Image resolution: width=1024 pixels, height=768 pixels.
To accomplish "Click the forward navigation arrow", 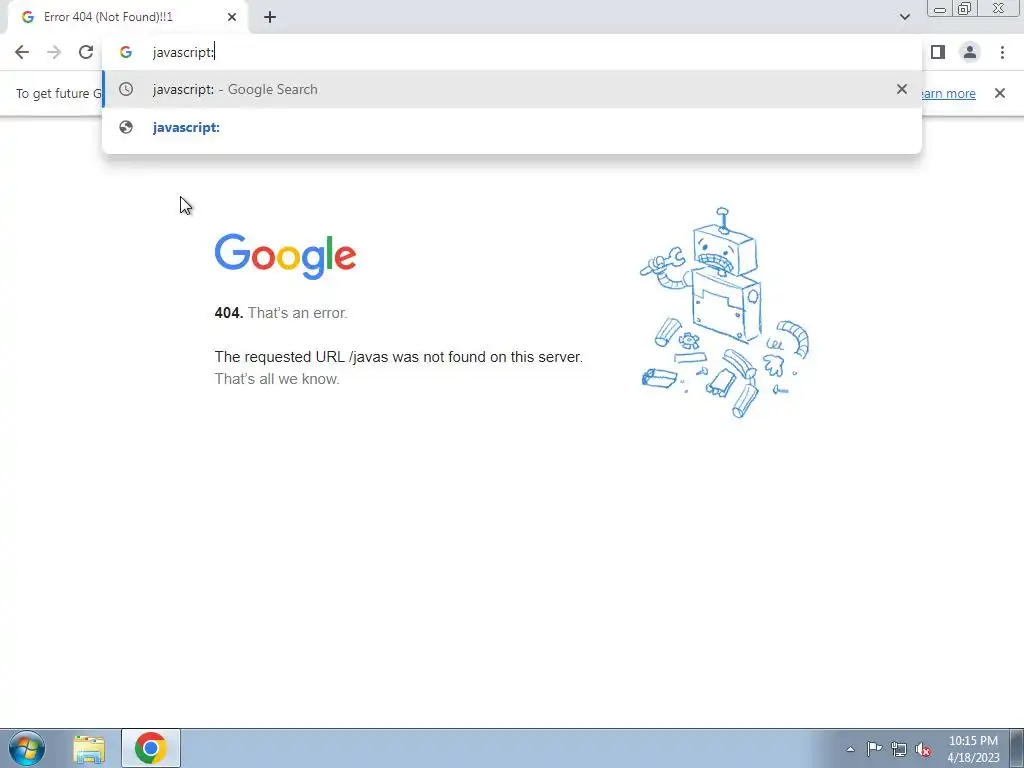I will pos(54,52).
